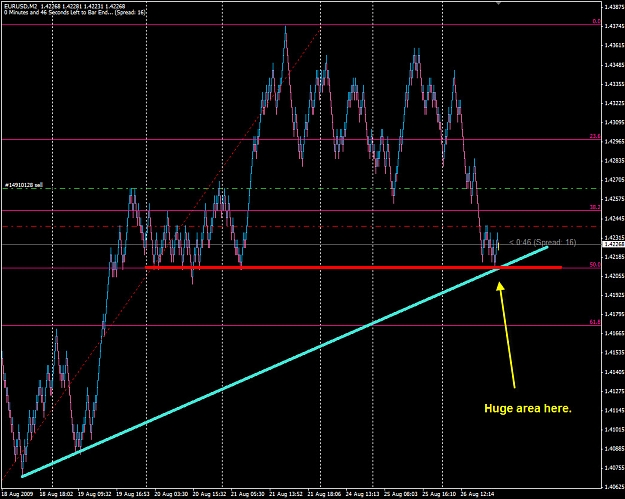Click the 1.40755 price axis label
Screen dimensions: 625x499
pyautogui.click(x=614, y=468)
